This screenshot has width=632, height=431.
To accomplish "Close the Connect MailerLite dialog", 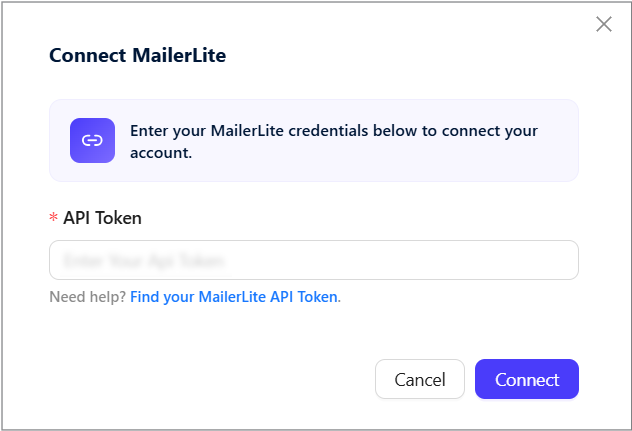I will point(604,24).
